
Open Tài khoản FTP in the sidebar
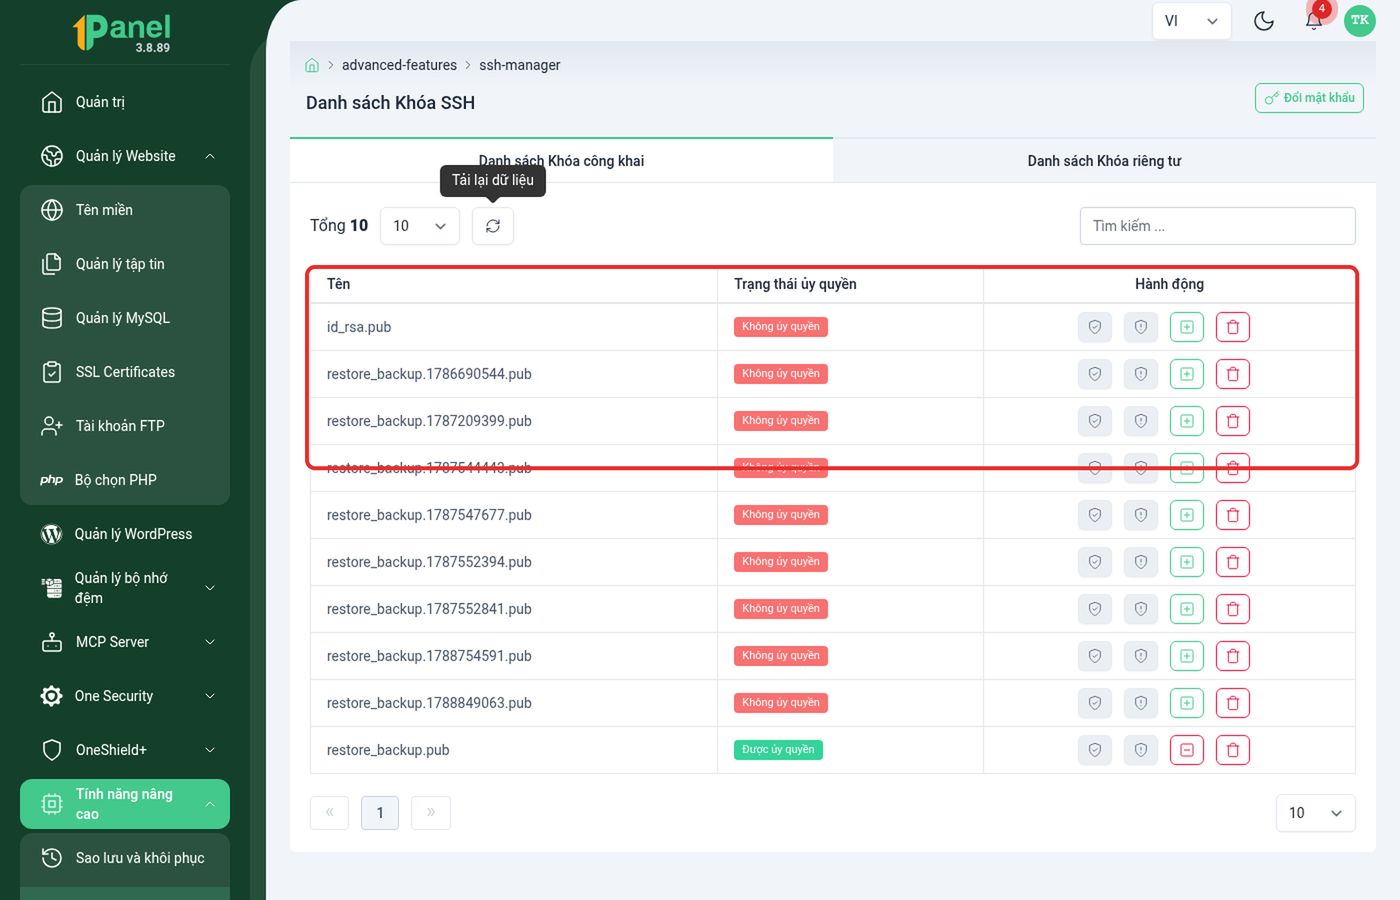[x=125, y=426]
